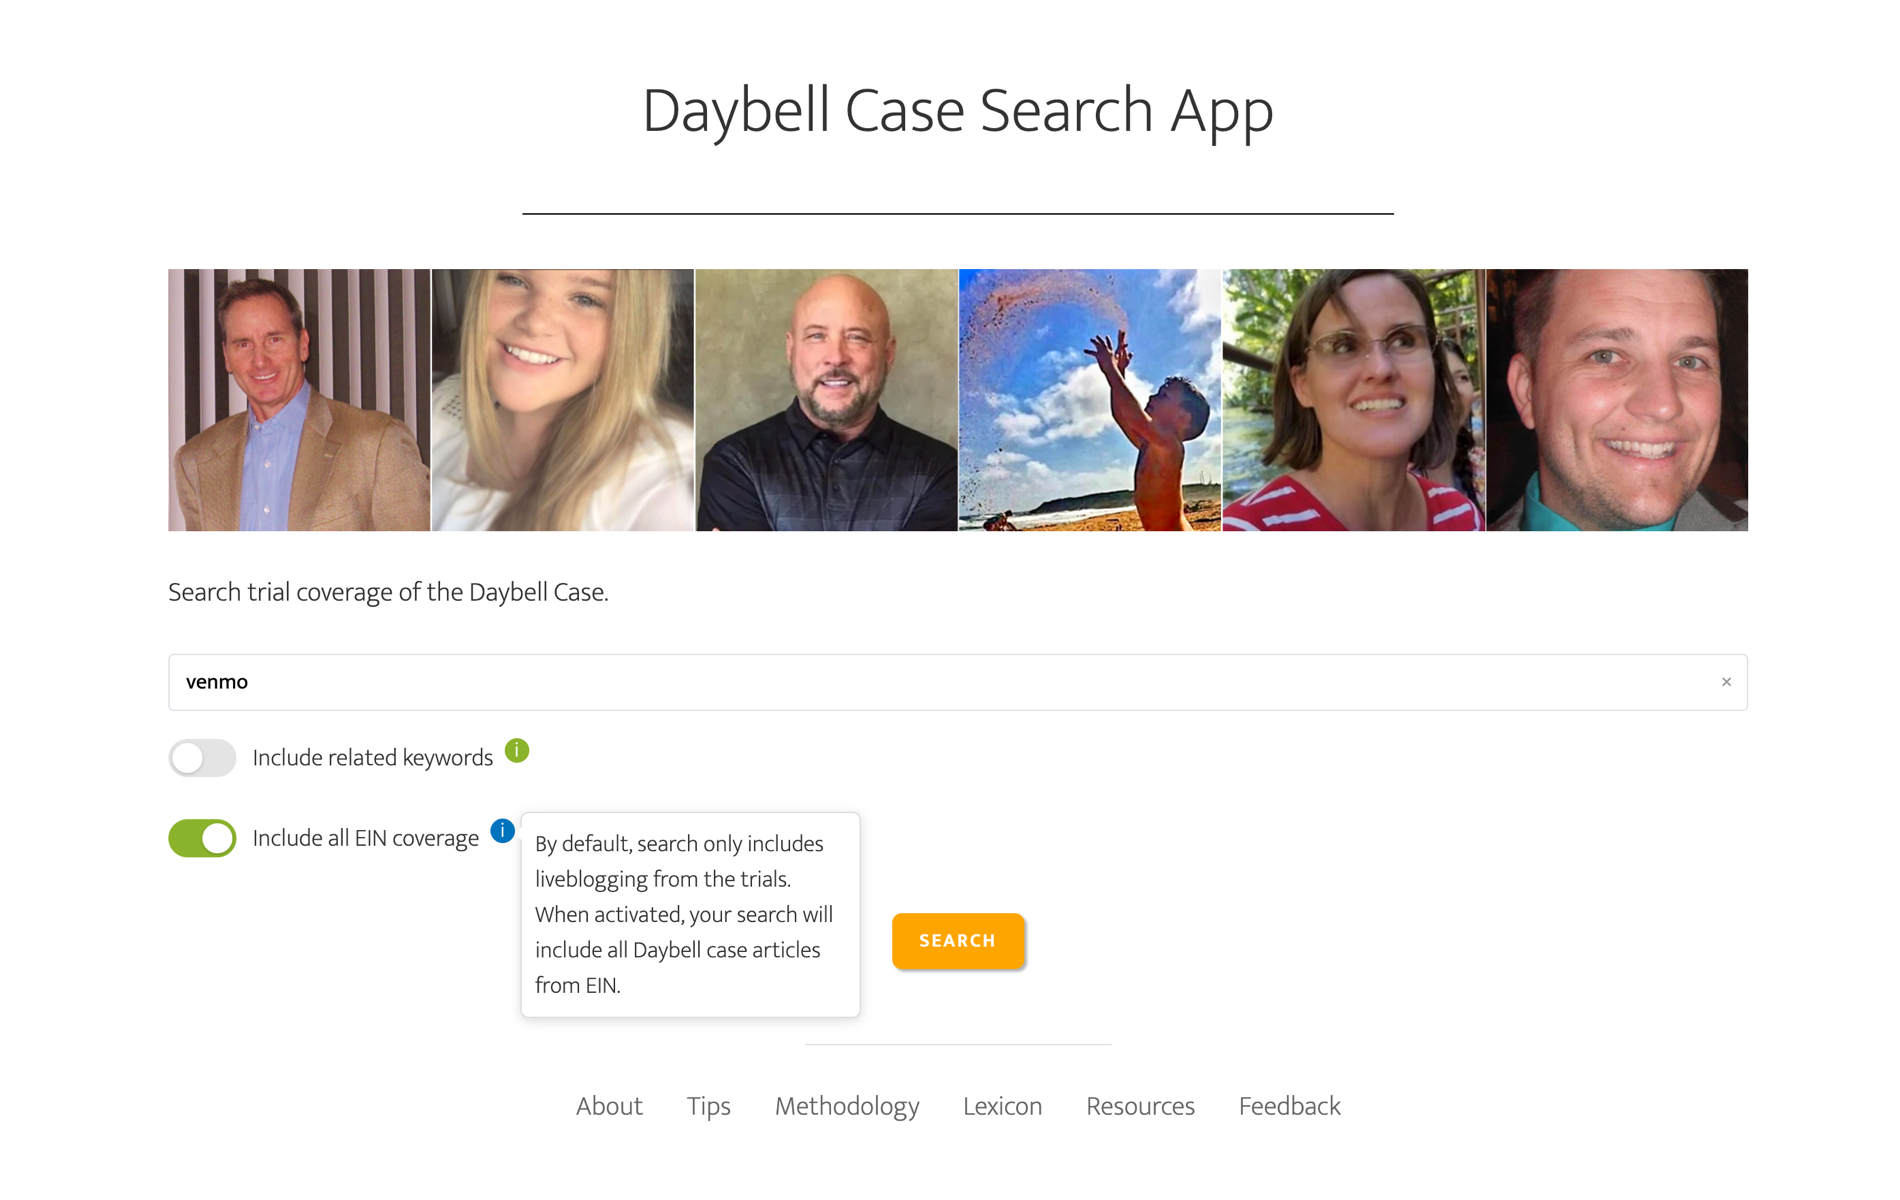Open the About link
1900x1200 pixels.
(x=609, y=1106)
